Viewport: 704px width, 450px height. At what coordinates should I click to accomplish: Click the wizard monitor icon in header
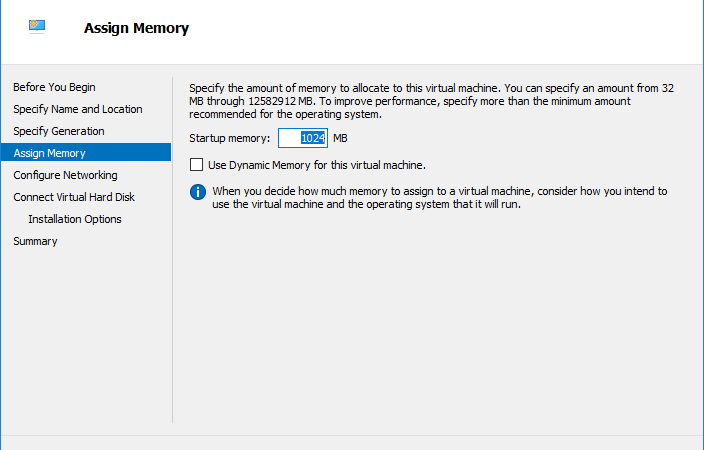[x=37, y=26]
